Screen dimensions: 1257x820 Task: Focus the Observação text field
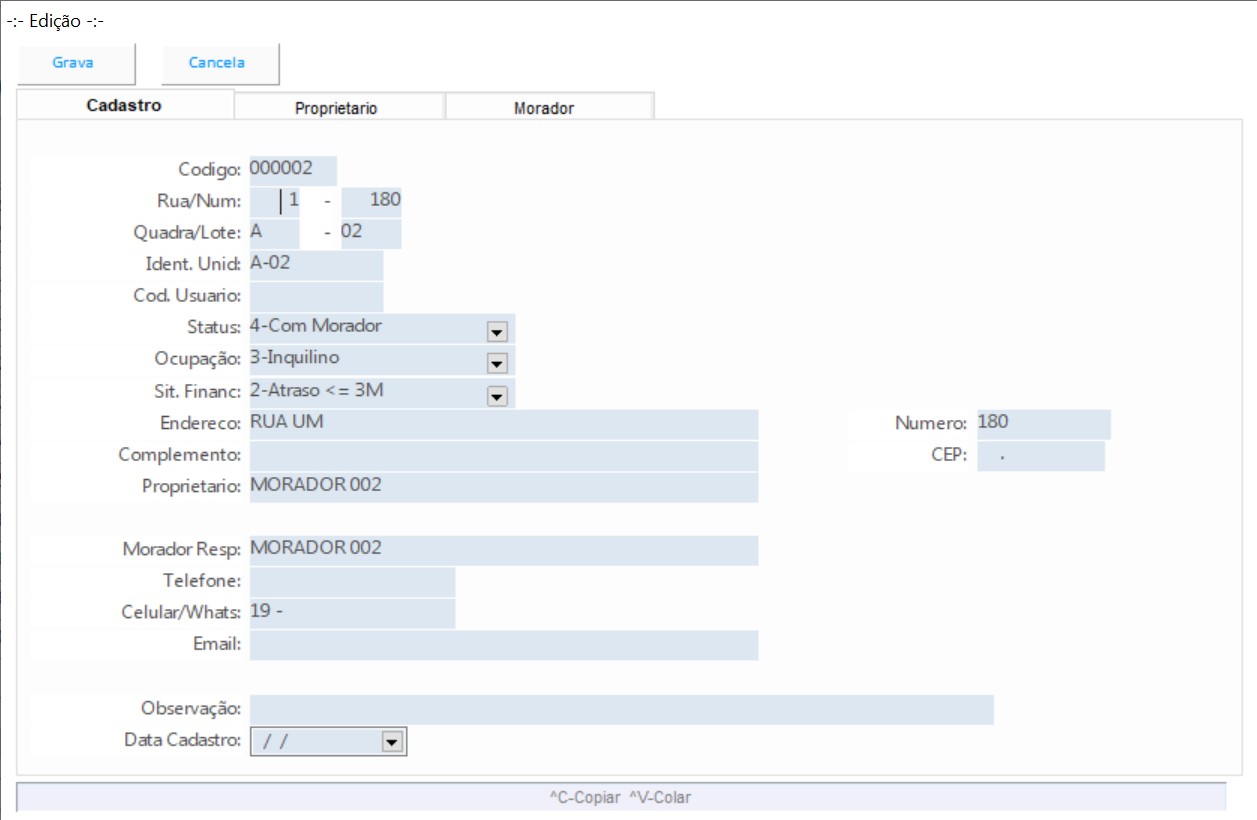(x=620, y=709)
